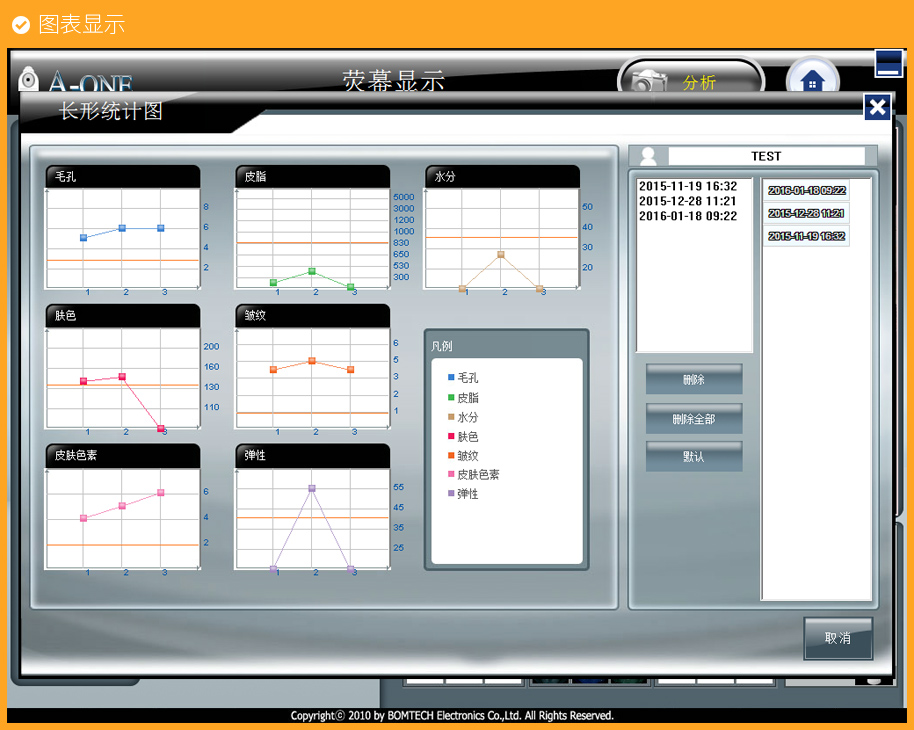This screenshot has height=730, width=914.
Task: Select record 2015-12-28 11:21 in left list
Action: click(688, 201)
